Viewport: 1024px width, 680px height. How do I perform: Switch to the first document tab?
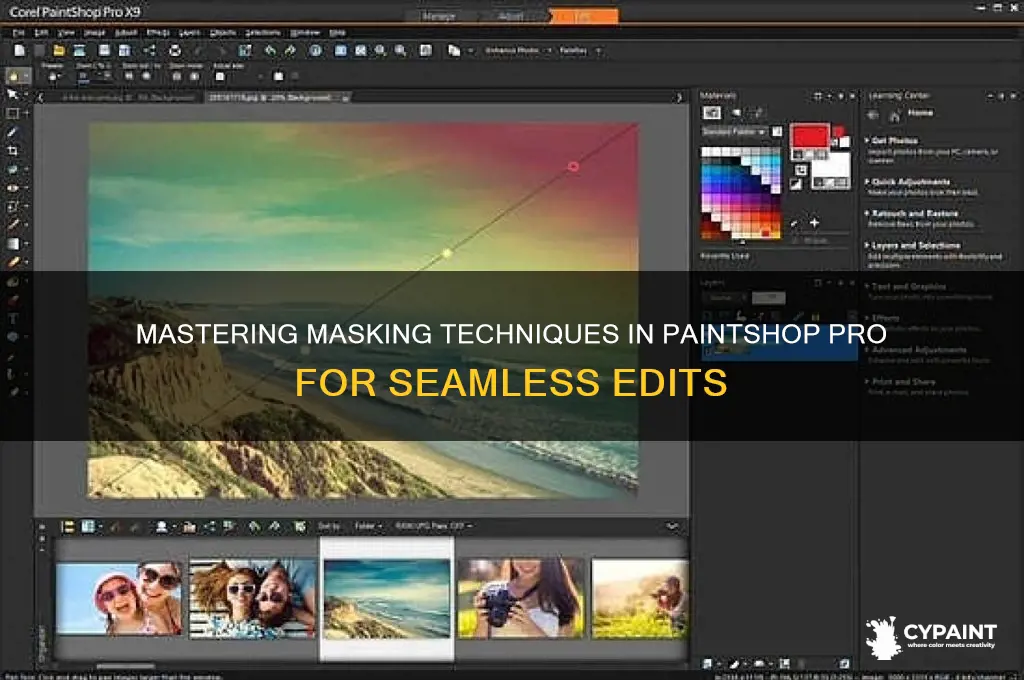click(x=128, y=97)
